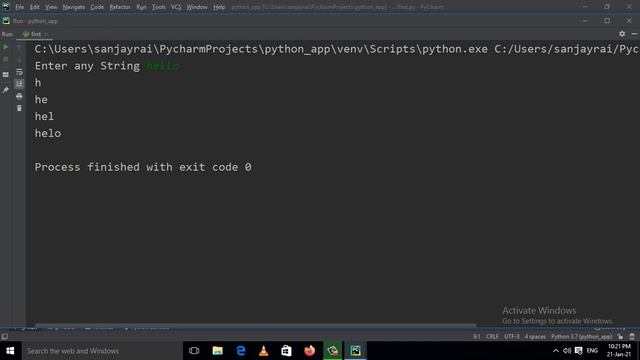Show hidden system tray icons
This screenshot has width=640, height=360.
click(x=556, y=351)
